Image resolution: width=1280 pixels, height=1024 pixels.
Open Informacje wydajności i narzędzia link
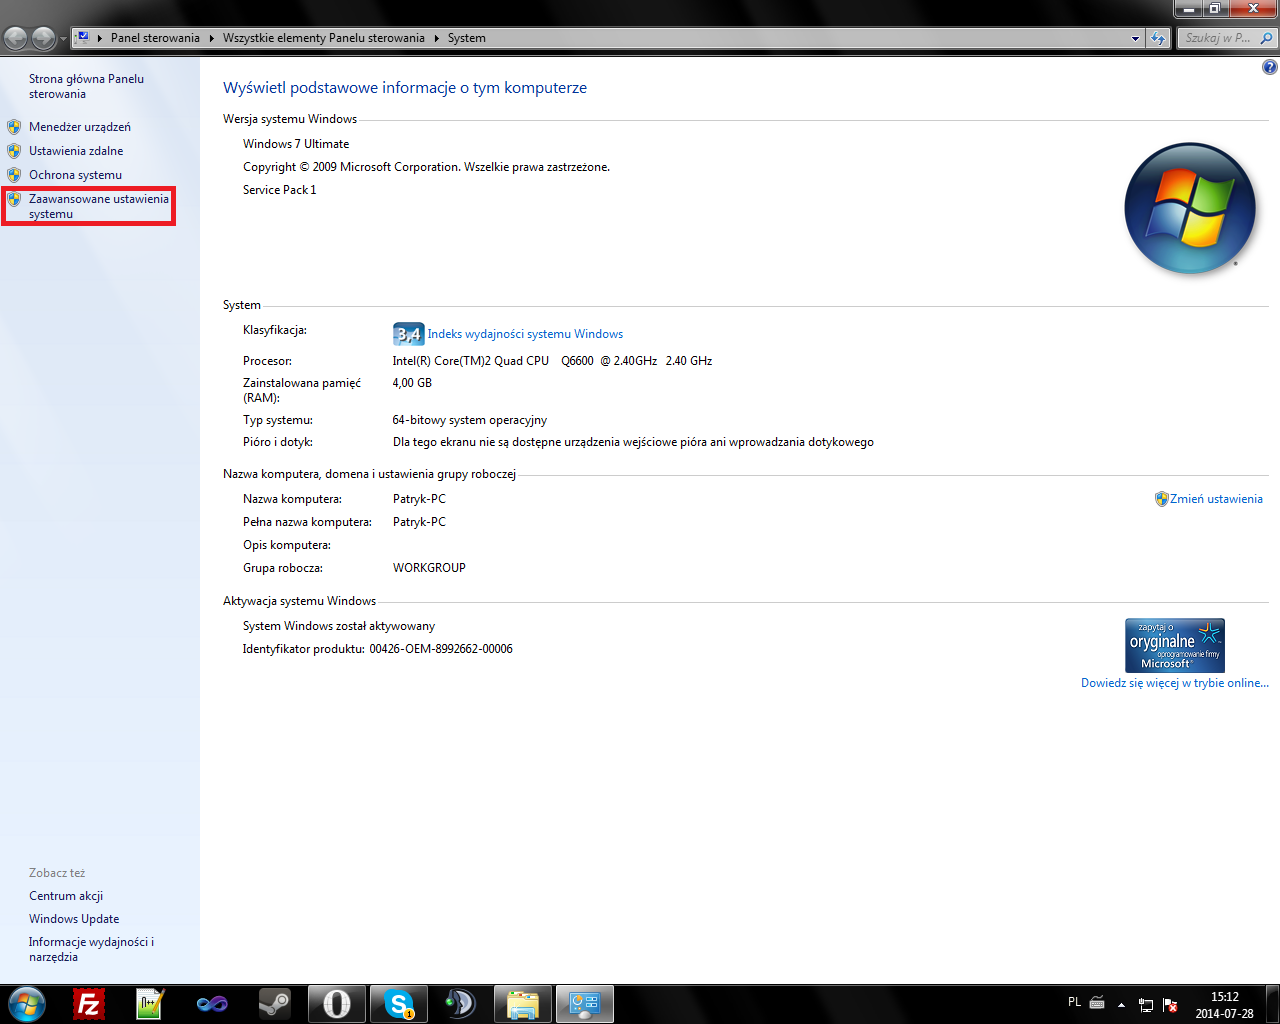click(x=91, y=949)
